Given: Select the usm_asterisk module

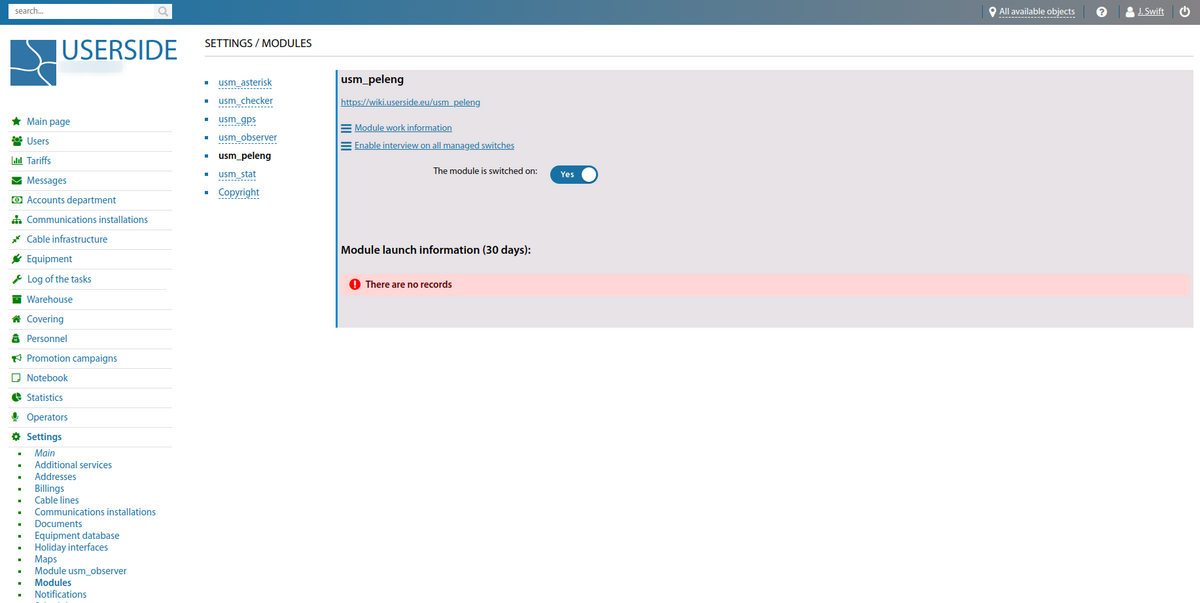Looking at the screenshot, I should [x=244, y=82].
